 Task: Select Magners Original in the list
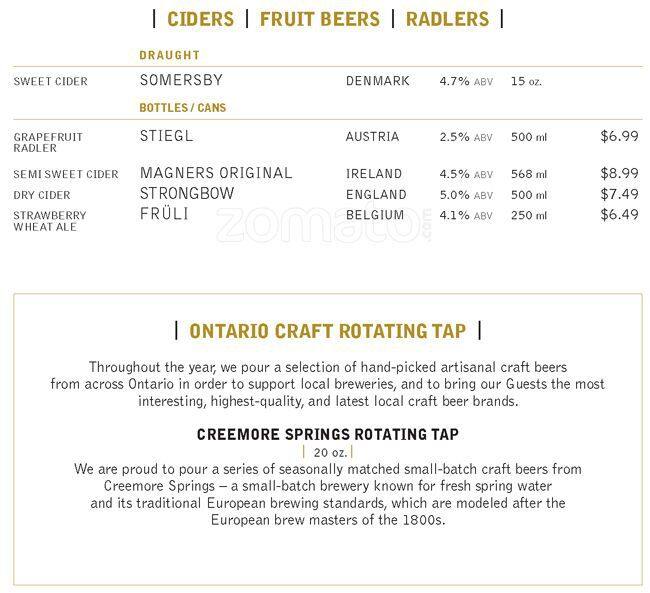216,173
